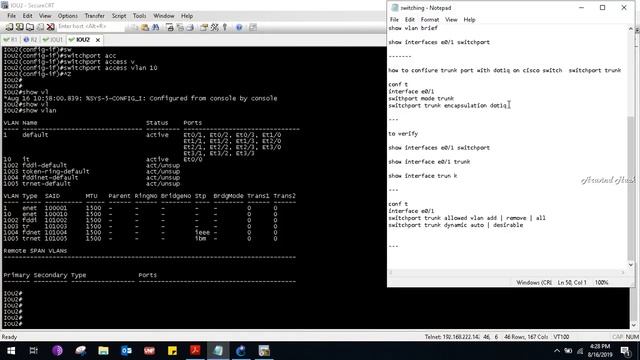Image resolution: width=640 pixels, height=360 pixels.
Task: Click the Print Selection toolbar icon
Action: (180, 27)
